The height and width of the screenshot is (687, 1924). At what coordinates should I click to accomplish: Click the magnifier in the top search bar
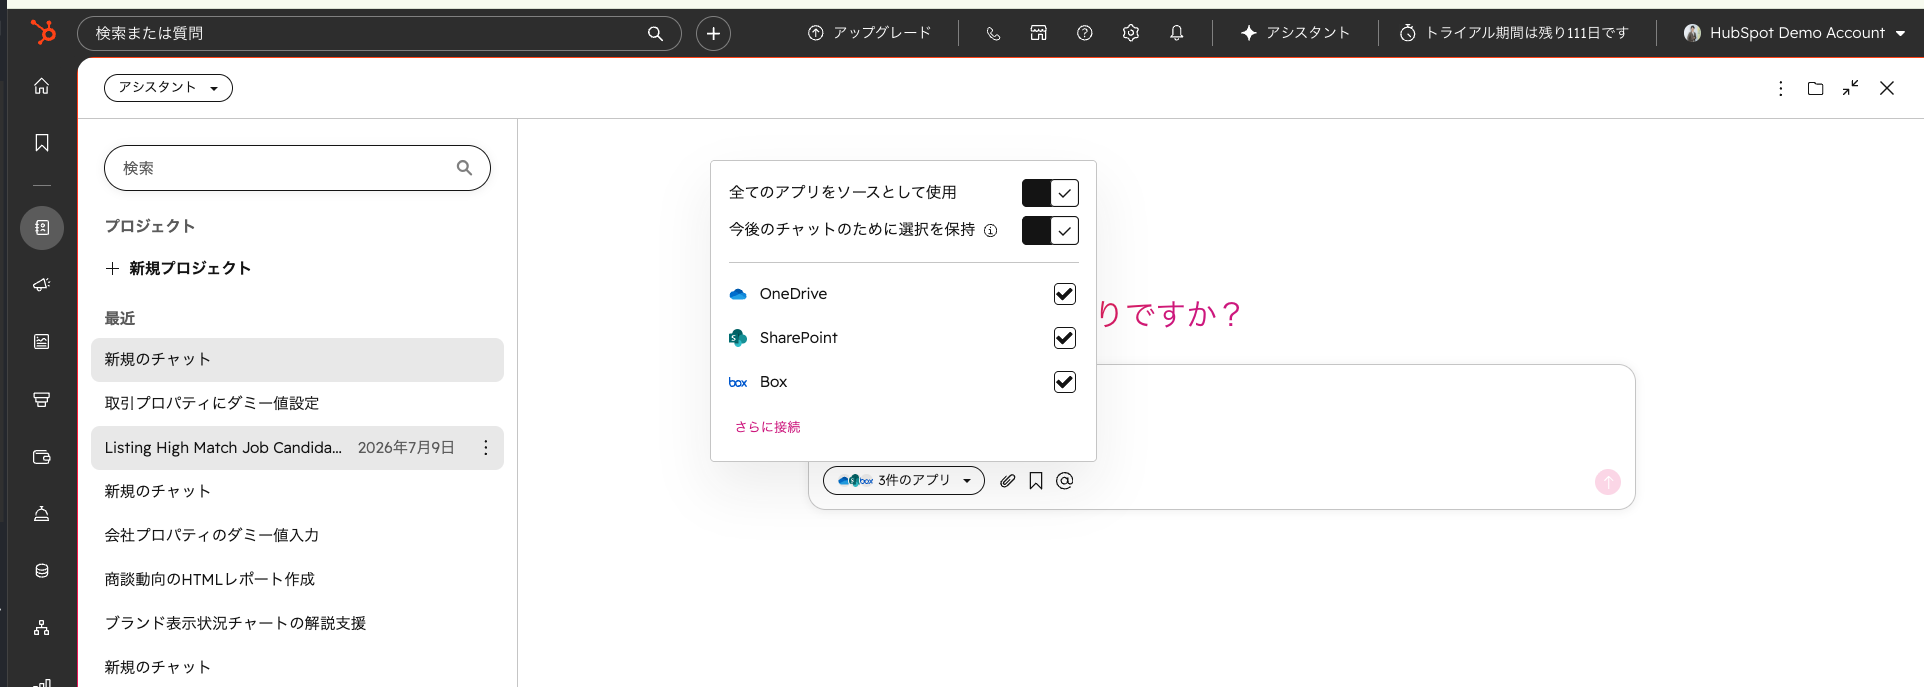tap(655, 33)
